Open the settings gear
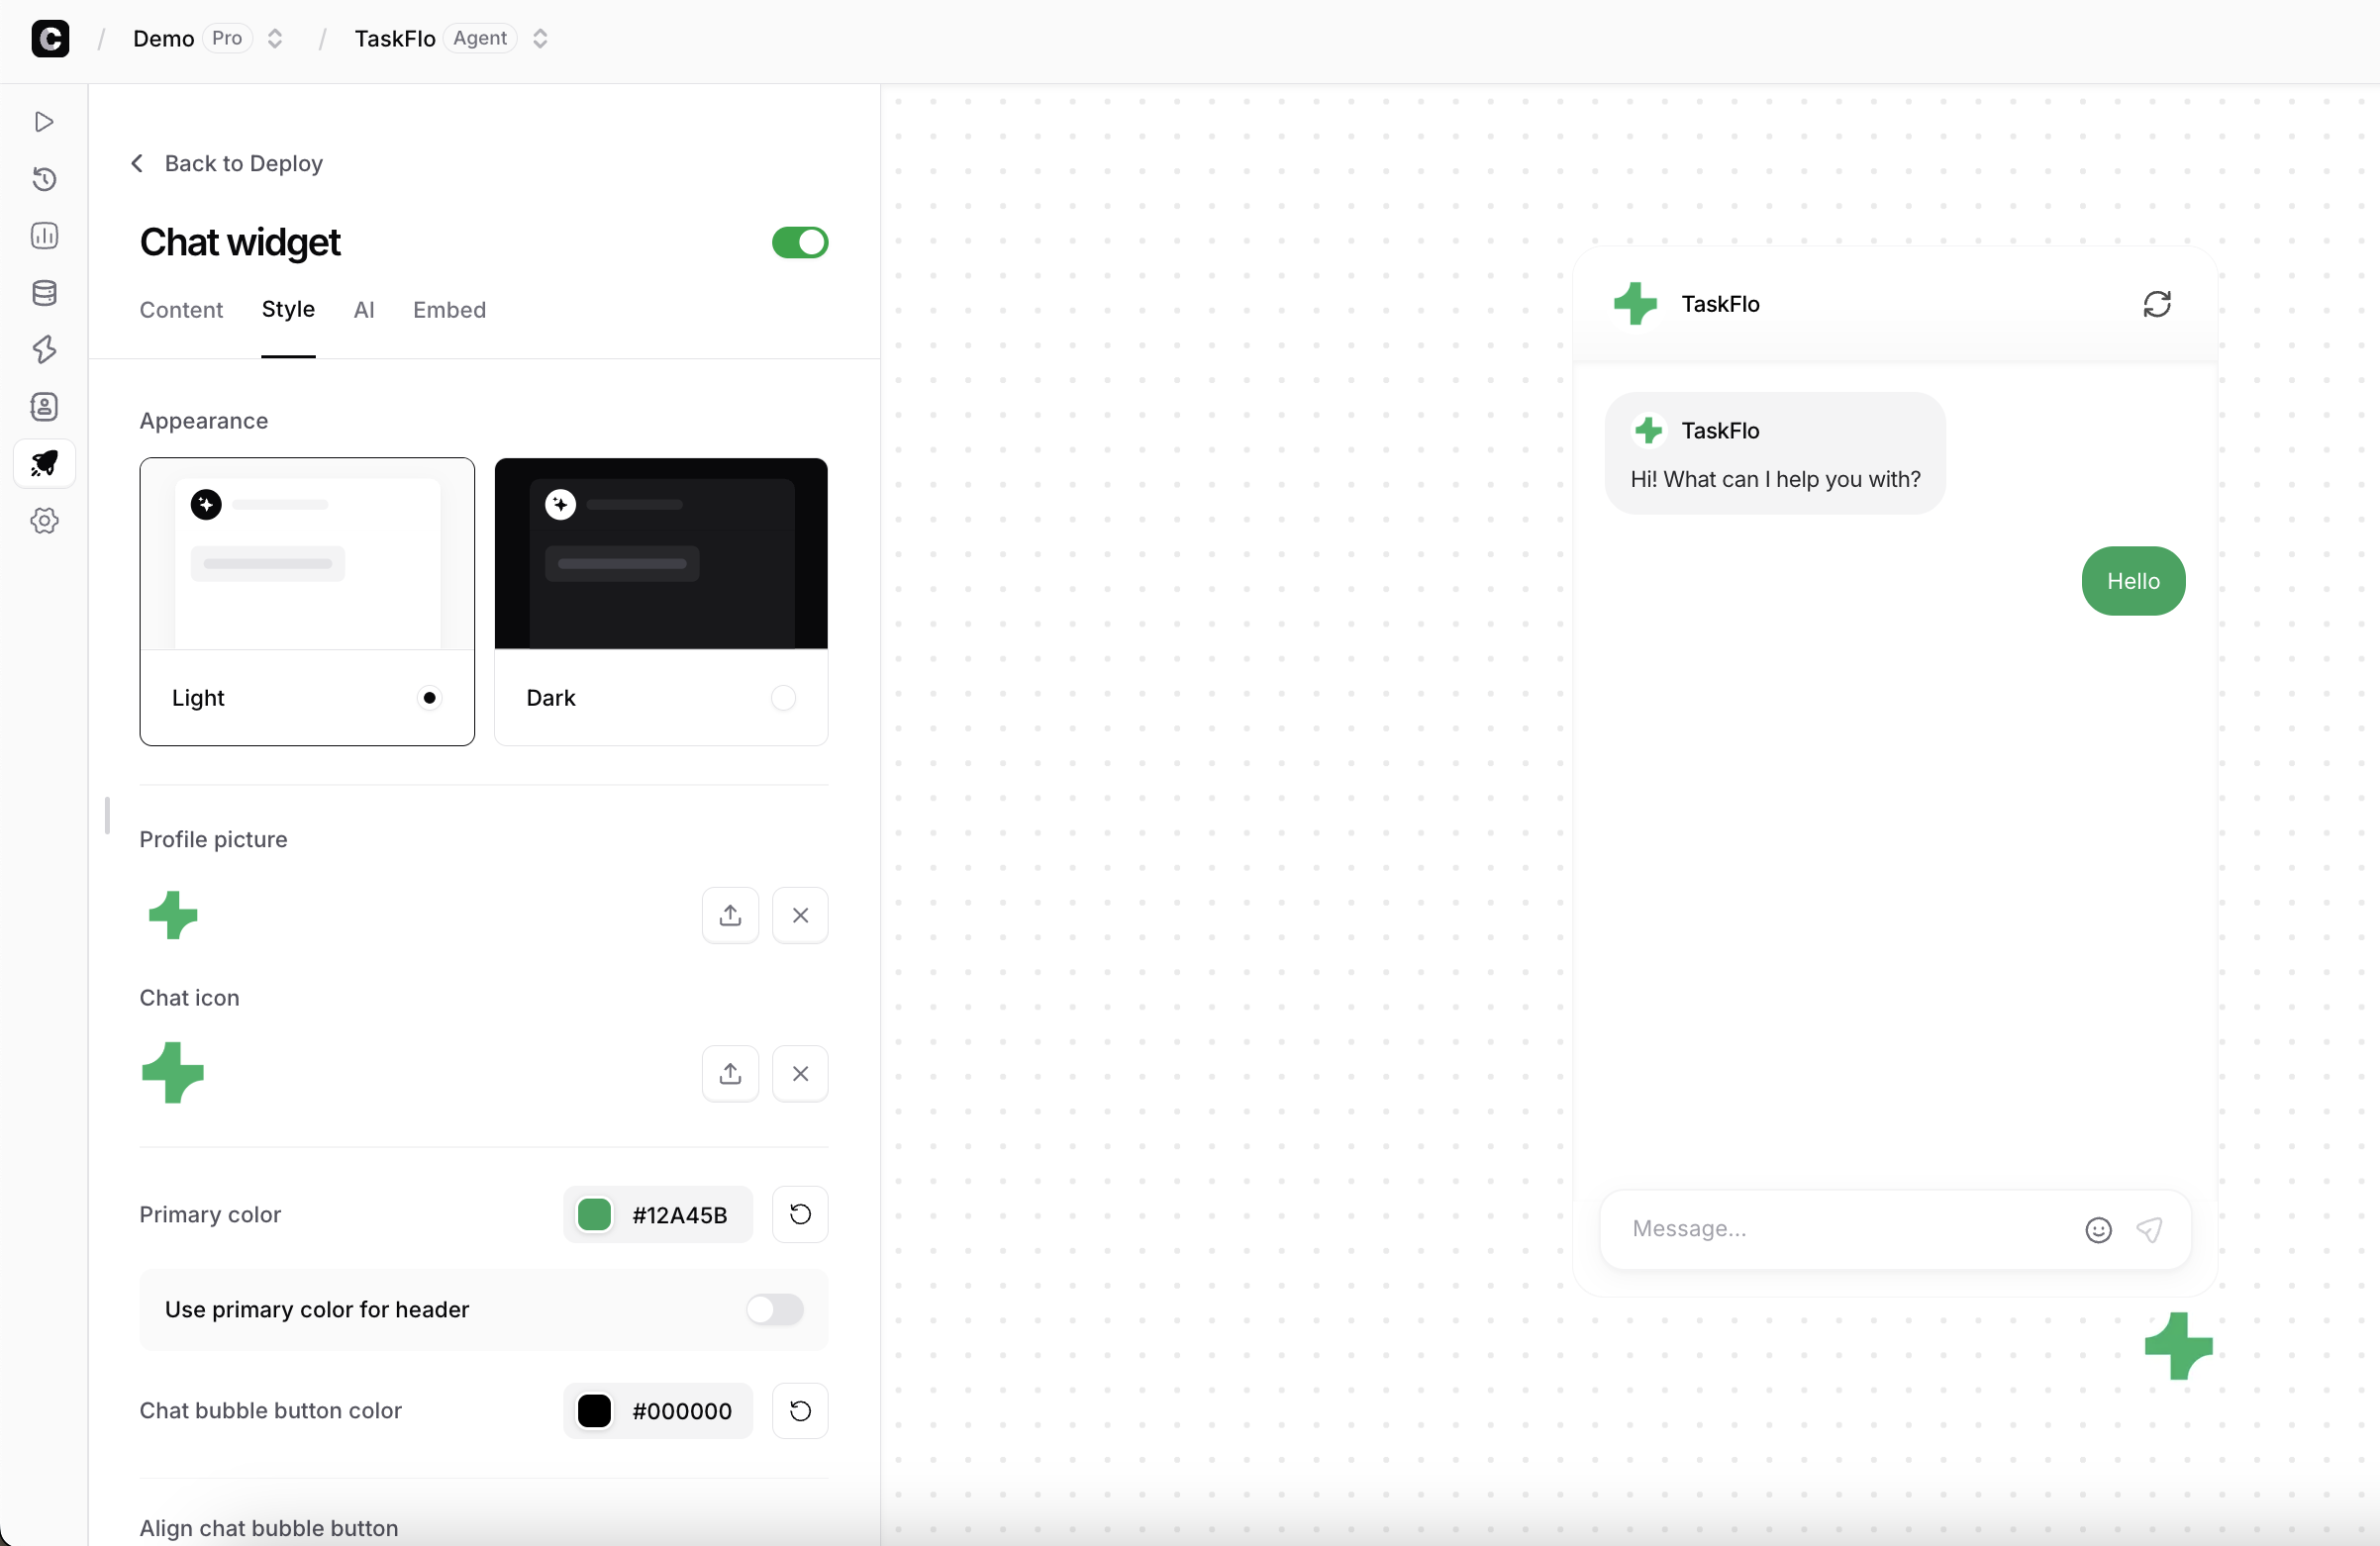Image resolution: width=2380 pixels, height=1546 pixels. coord(44,520)
